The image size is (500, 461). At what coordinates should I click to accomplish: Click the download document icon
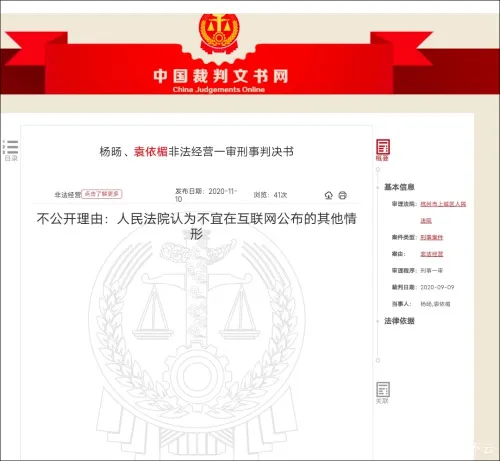329,195
